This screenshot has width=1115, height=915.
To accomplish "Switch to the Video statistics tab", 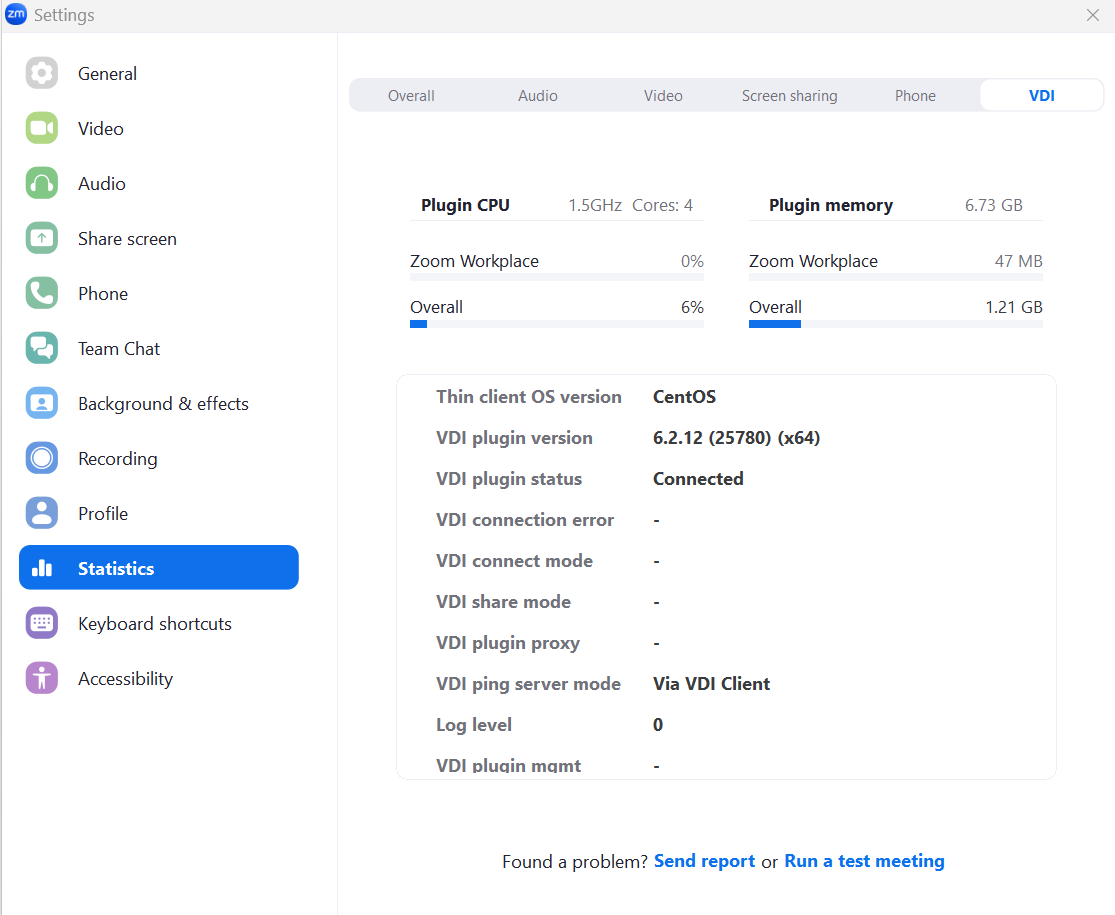I will [x=663, y=95].
